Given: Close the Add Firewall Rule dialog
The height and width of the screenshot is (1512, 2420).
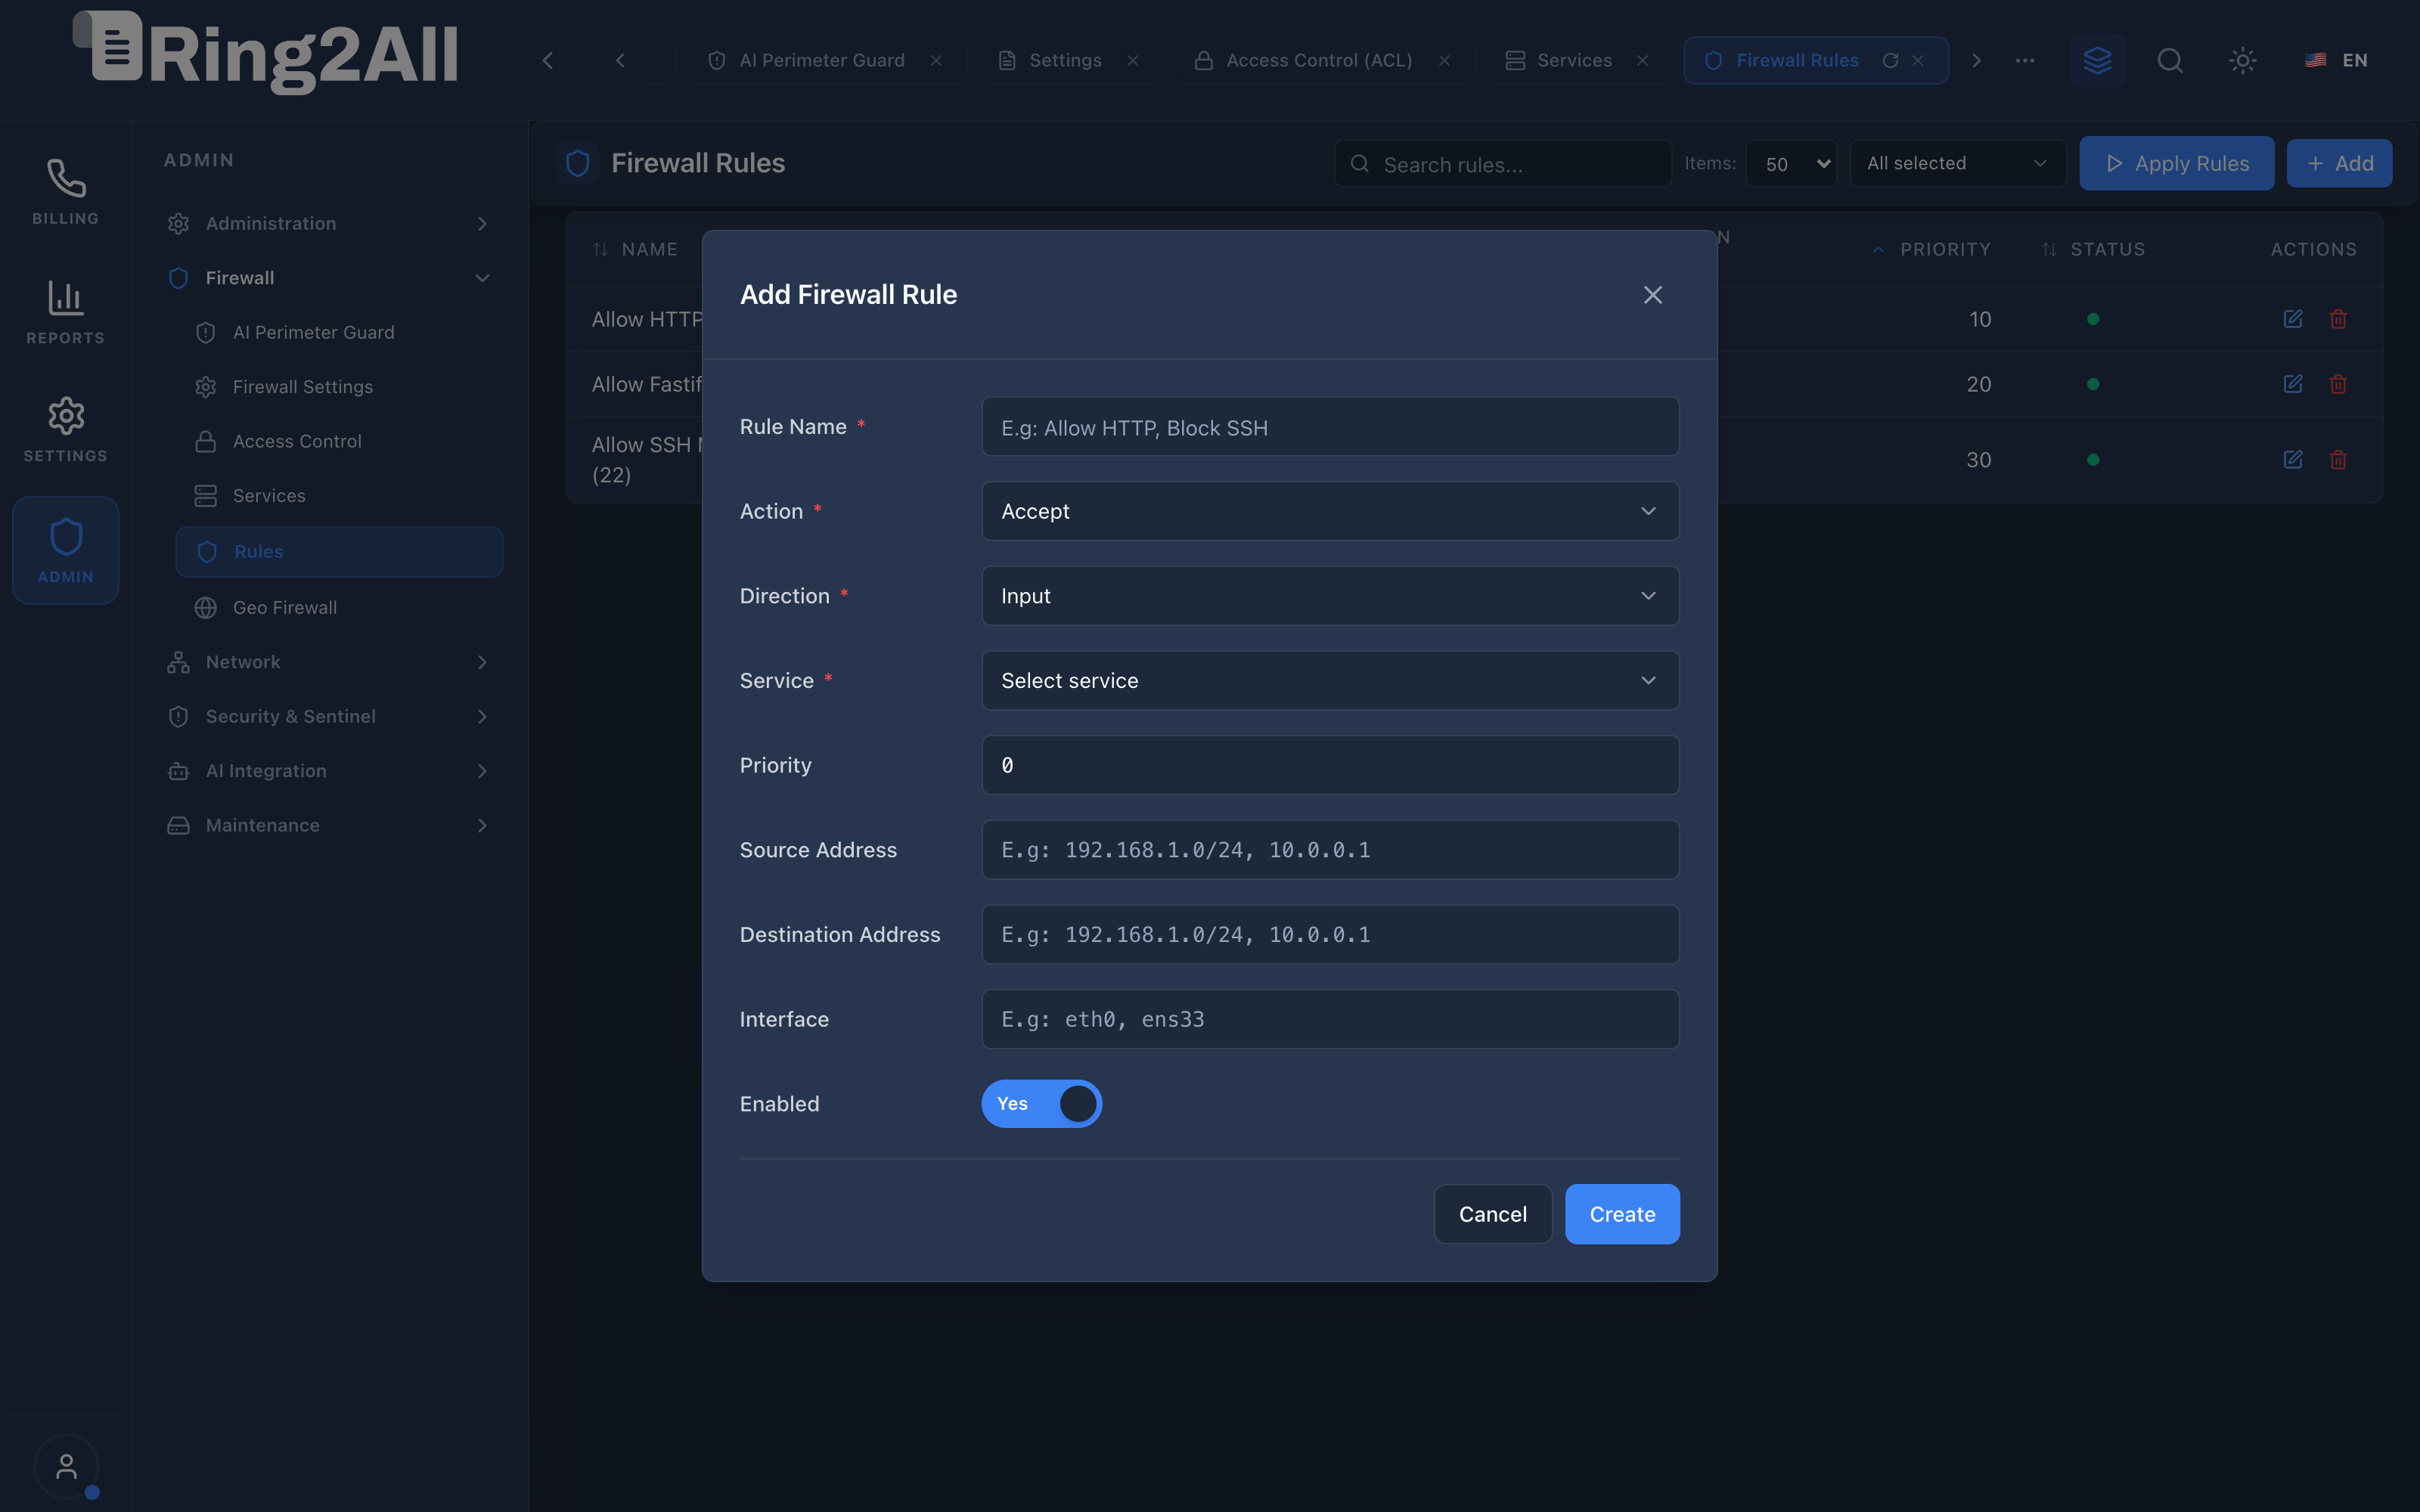Looking at the screenshot, I should click(x=1653, y=295).
